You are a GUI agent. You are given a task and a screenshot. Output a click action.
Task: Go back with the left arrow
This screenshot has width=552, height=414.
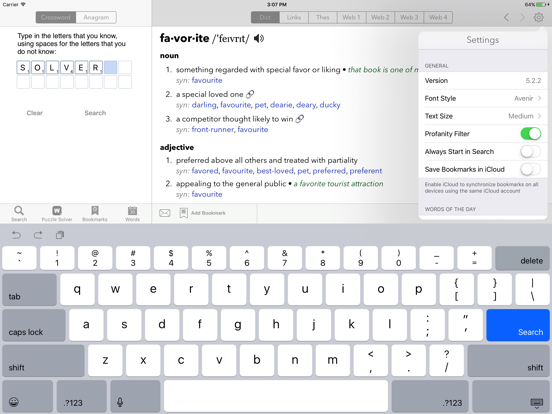506,17
